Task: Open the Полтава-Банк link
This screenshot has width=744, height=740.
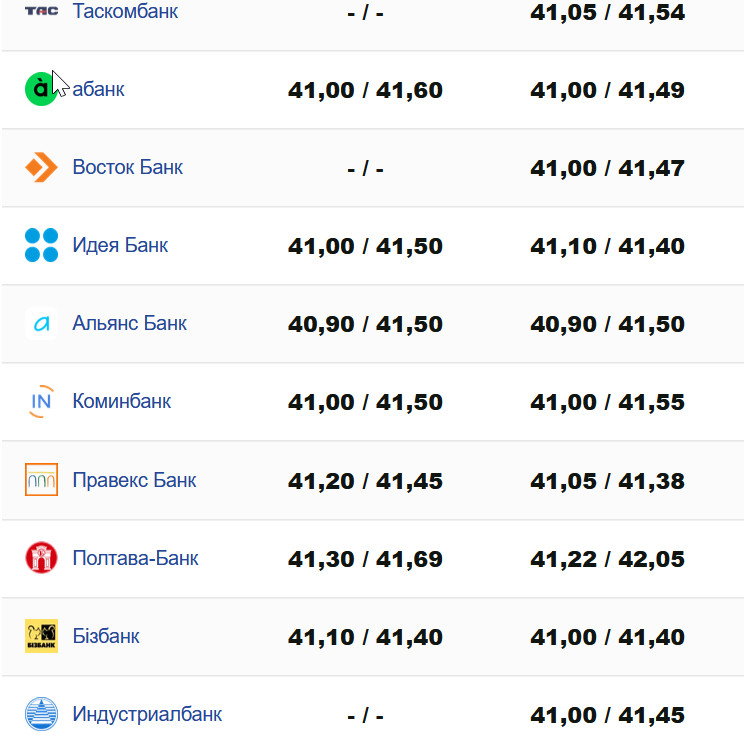Action: [135, 558]
